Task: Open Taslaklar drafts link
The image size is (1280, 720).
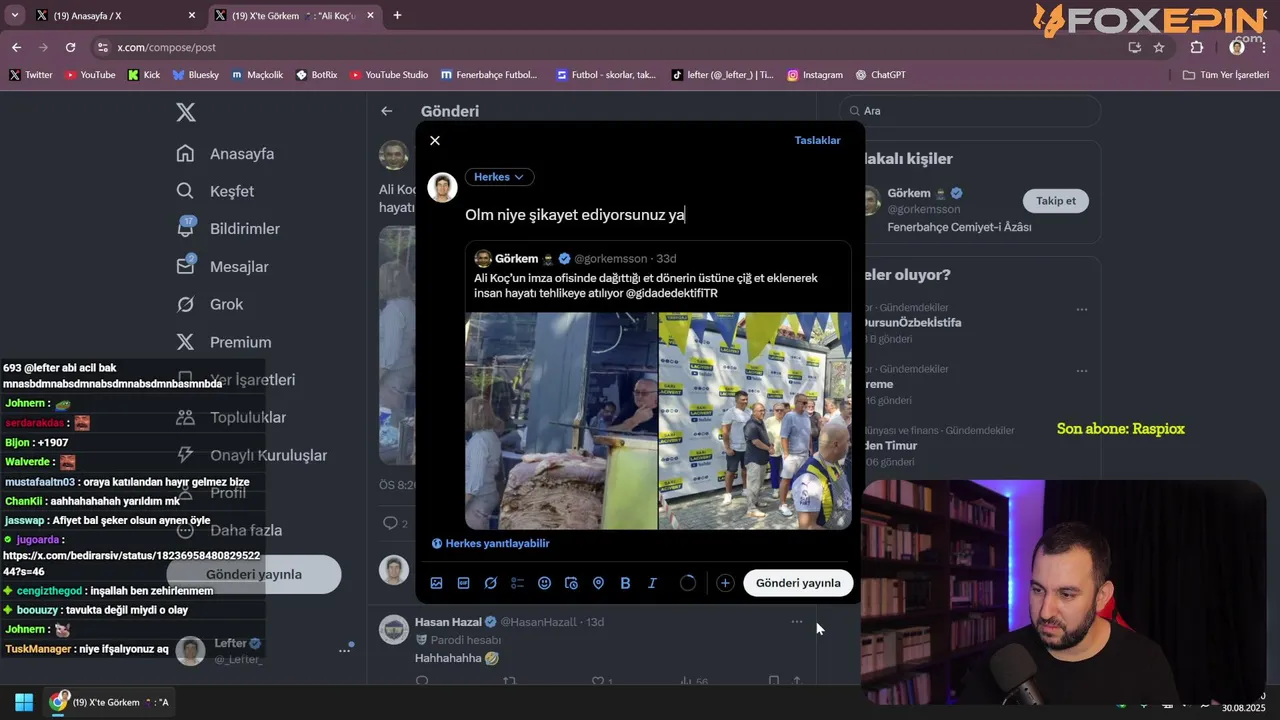Action: pos(817,141)
